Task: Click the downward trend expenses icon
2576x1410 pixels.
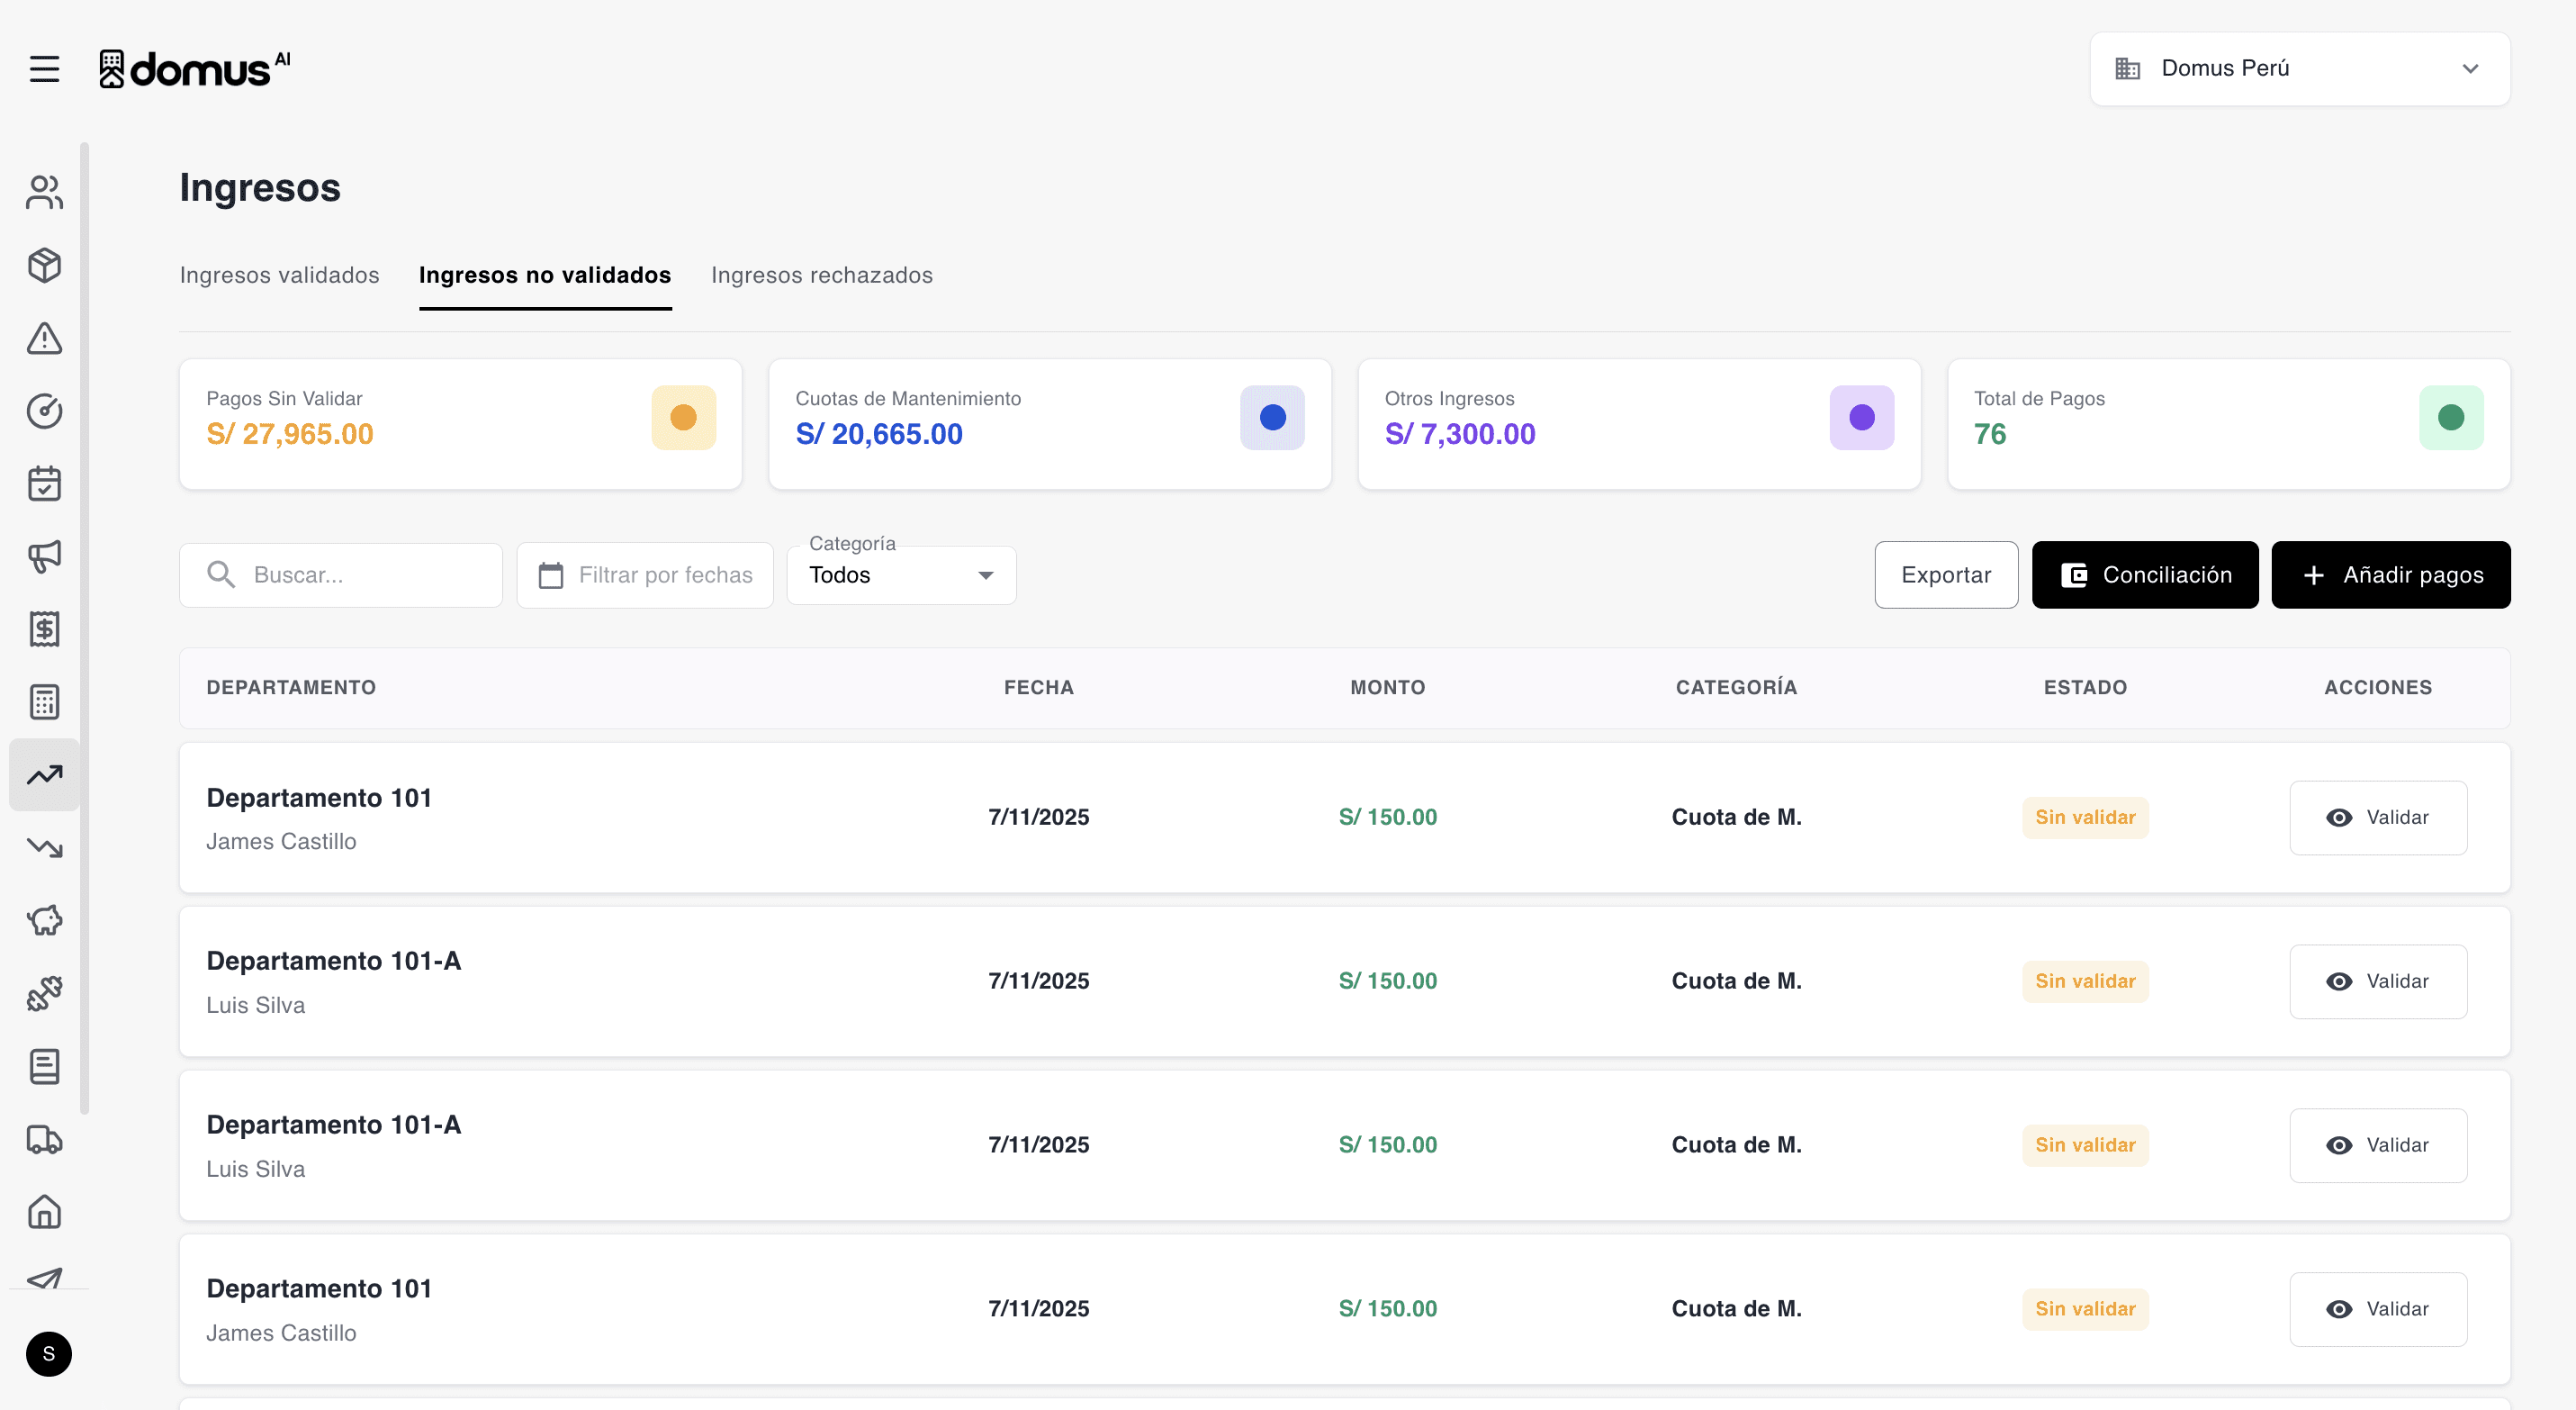Action: (x=44, y=847)
